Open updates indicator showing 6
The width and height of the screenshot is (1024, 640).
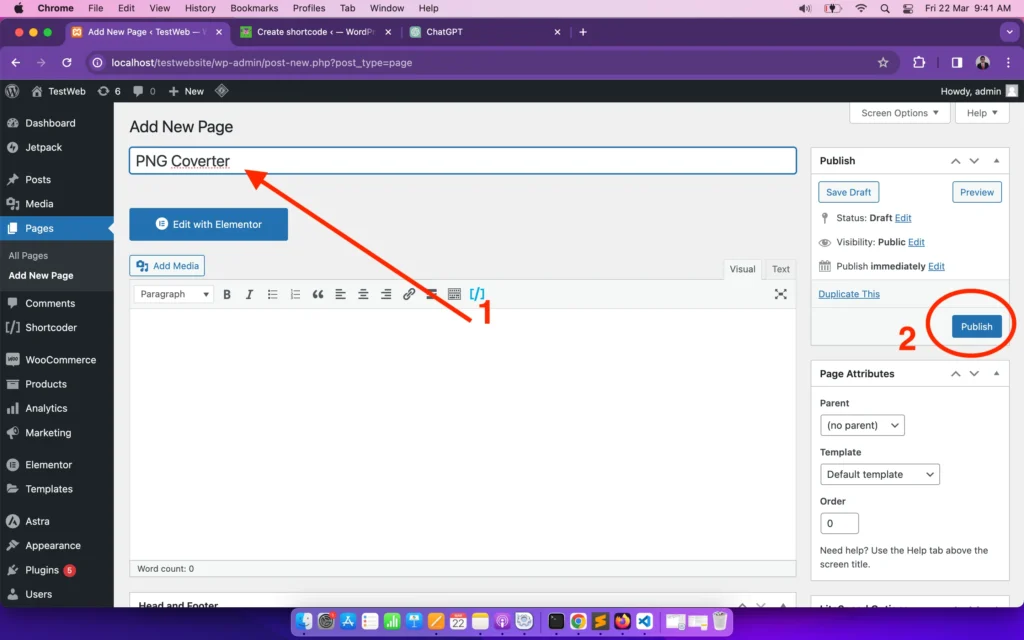click(x=109, y=91)
